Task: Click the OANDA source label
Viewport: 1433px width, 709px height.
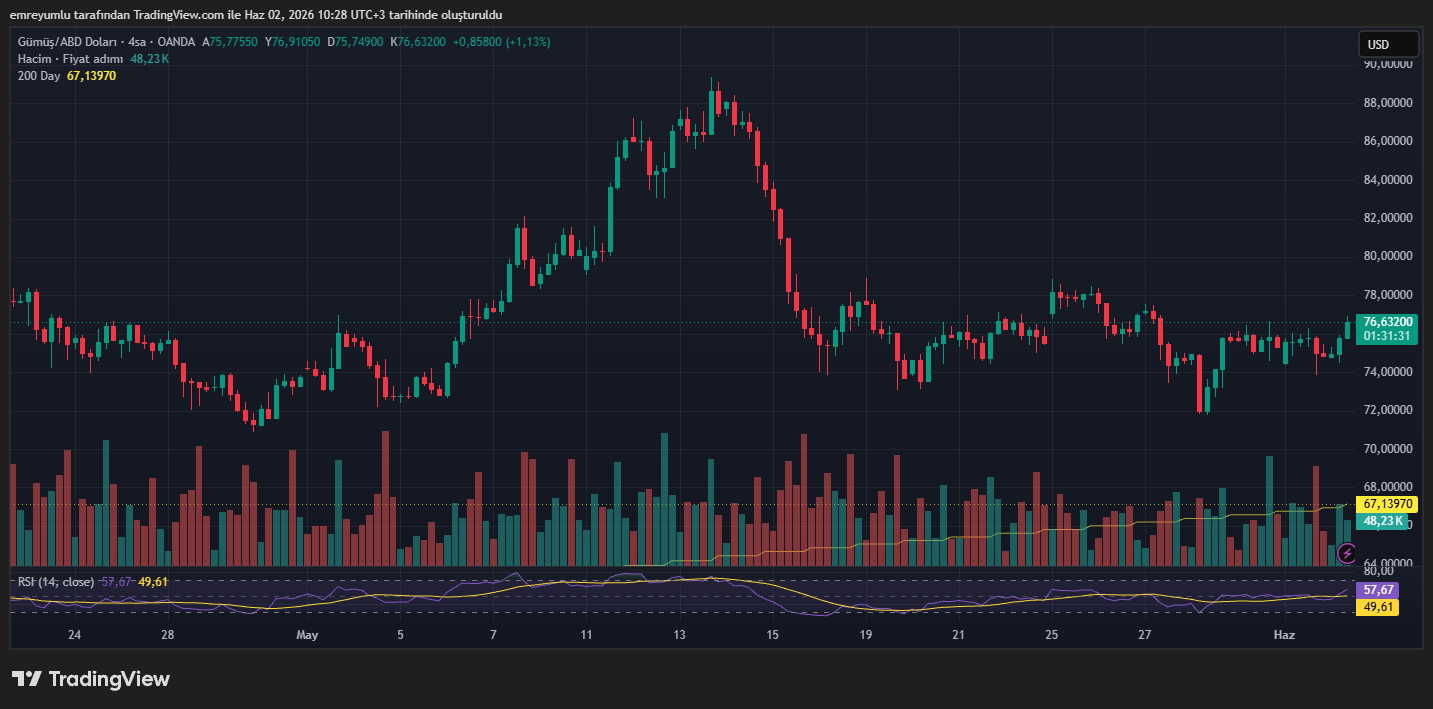Action: pyautogui.click(x=176, y=42)
